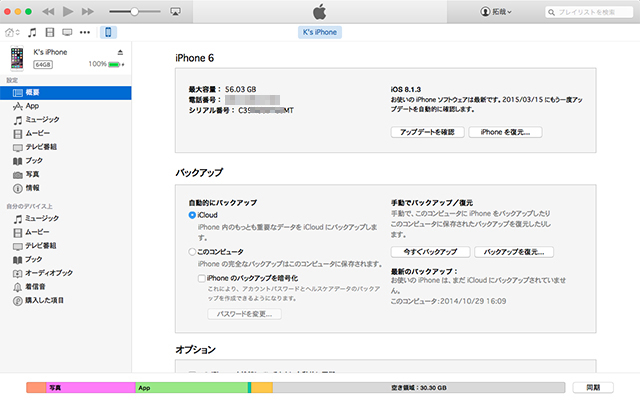Switch to TV shows icon in toolbar
Screen dimensions: 640x402
[x=67, y=32]
